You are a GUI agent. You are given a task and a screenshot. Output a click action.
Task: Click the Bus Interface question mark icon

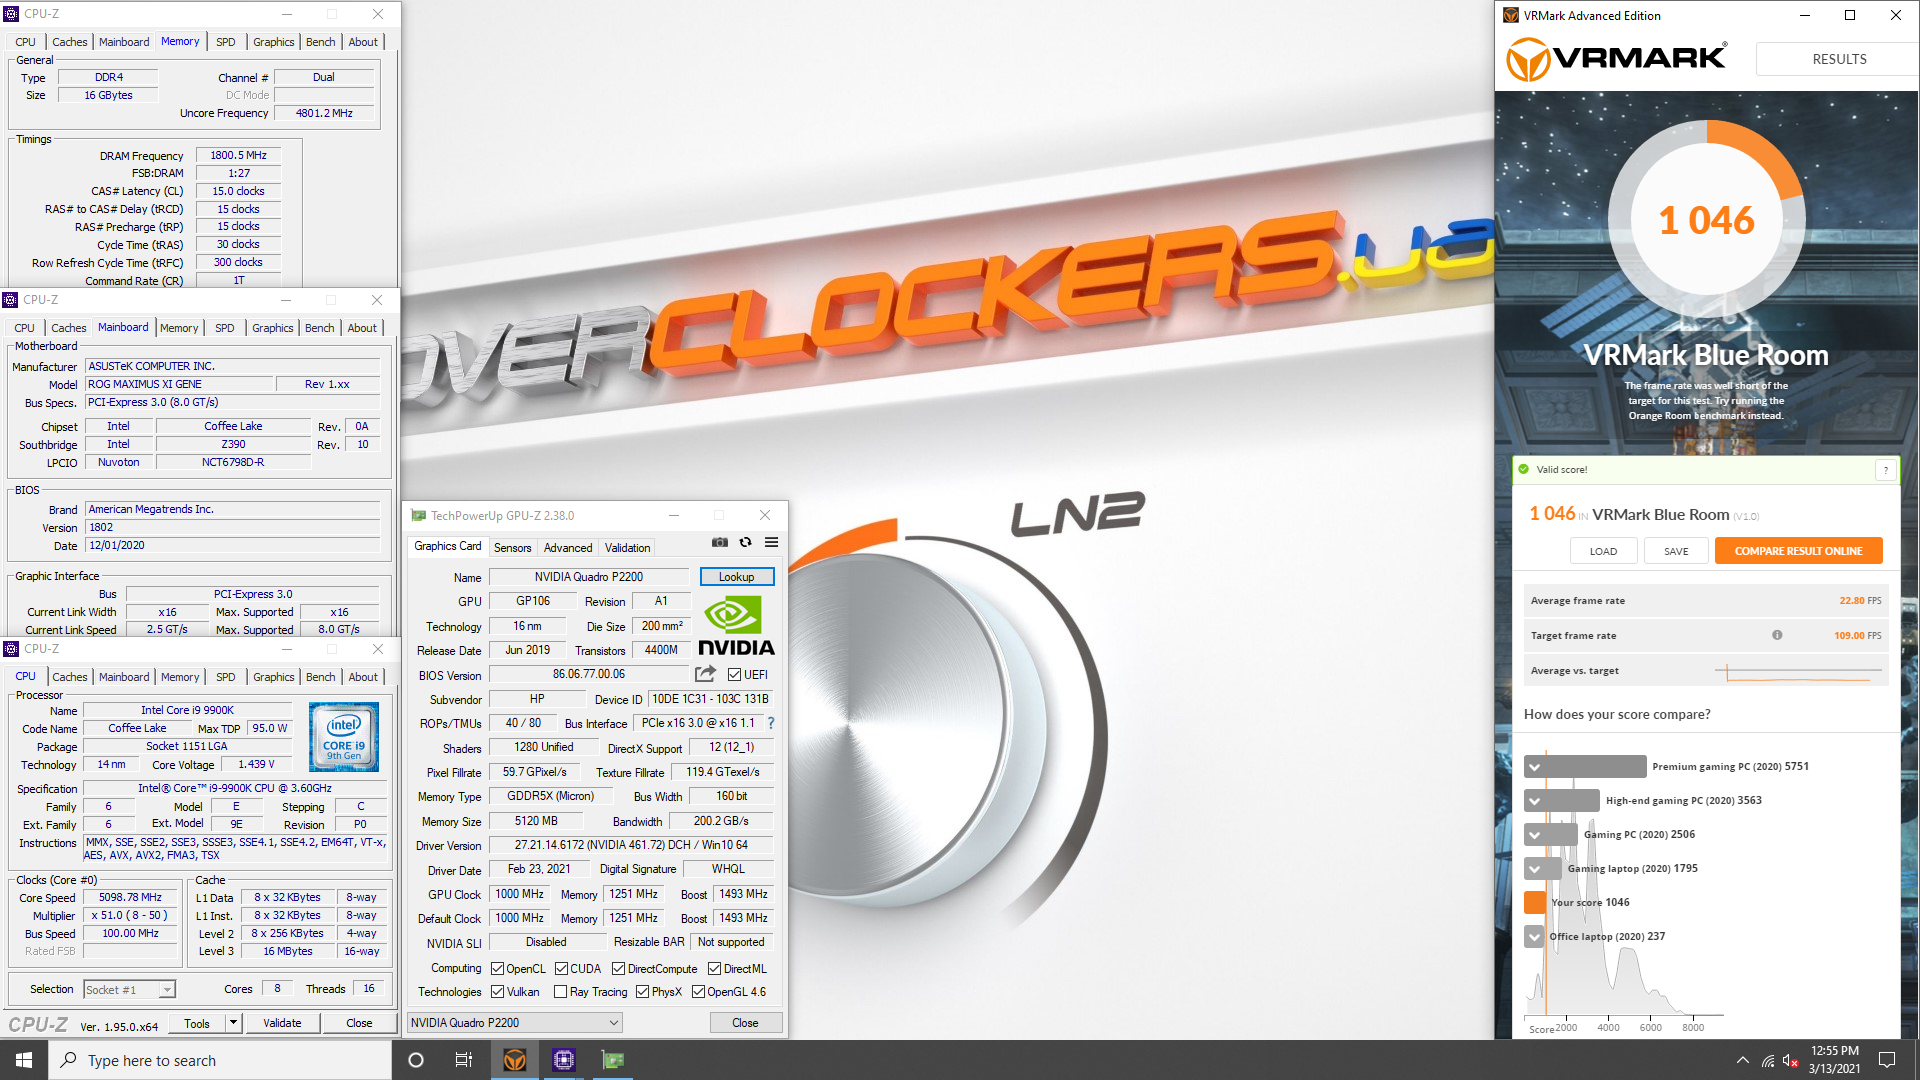(x=771, y=723)
